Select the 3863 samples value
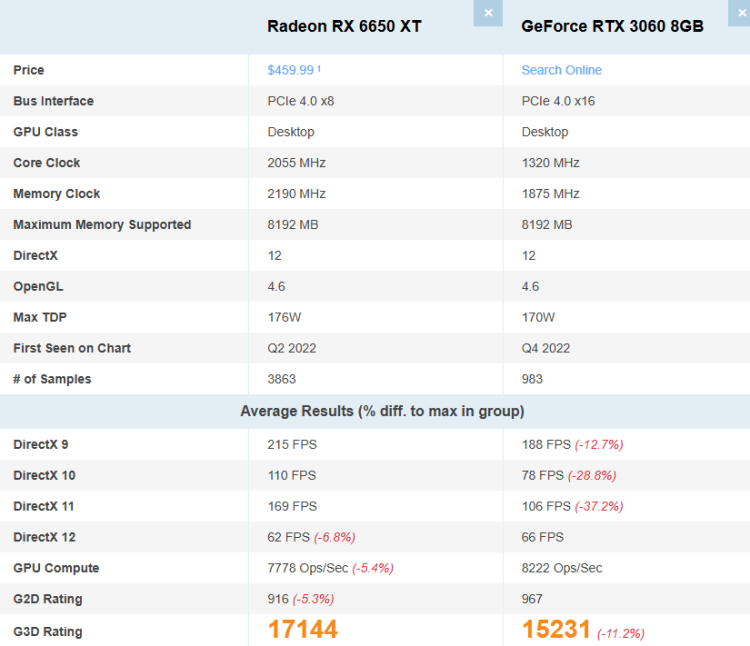The height and width of the screenshot is (646, 750). (x=281, y=379)
